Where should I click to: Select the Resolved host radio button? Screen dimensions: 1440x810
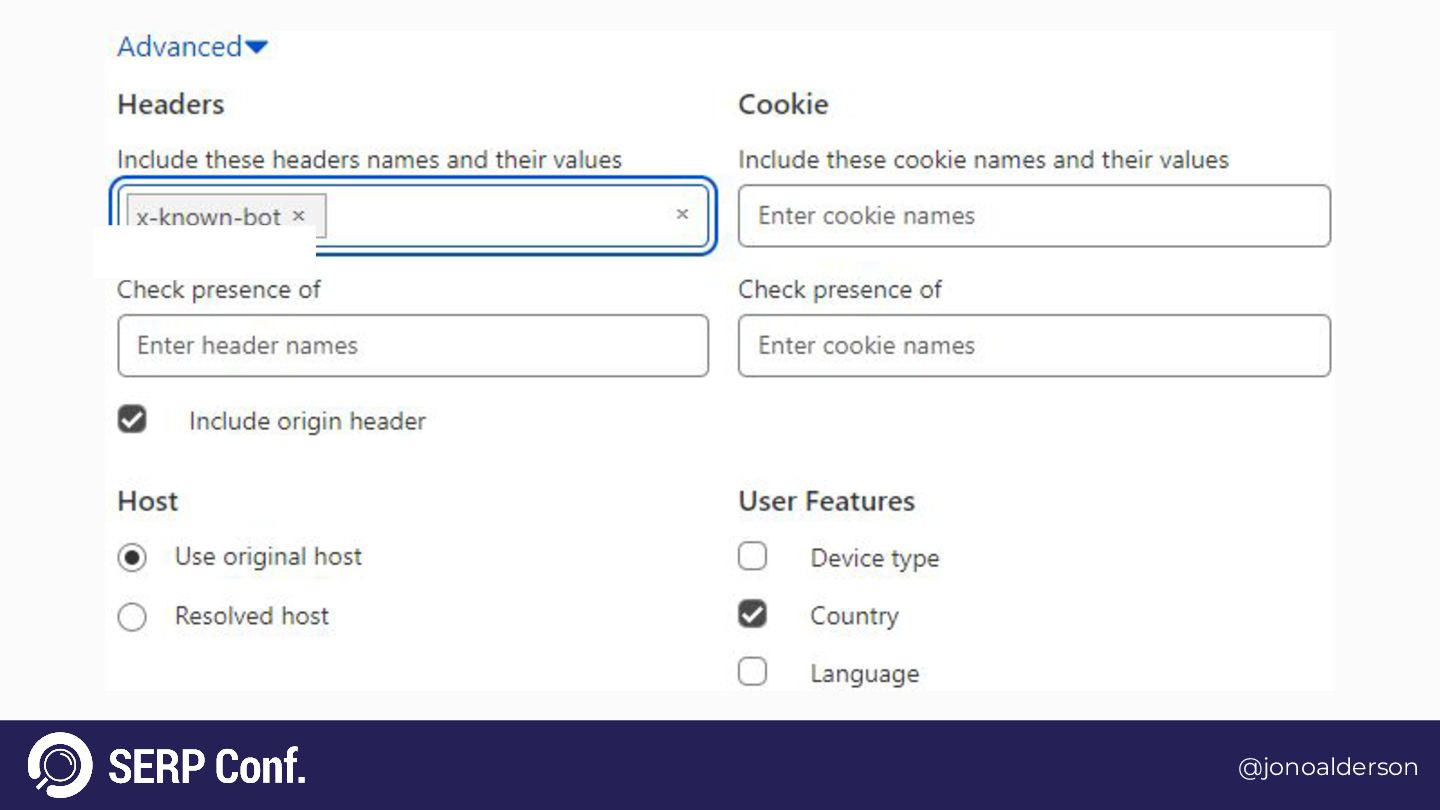coord(132,616)
